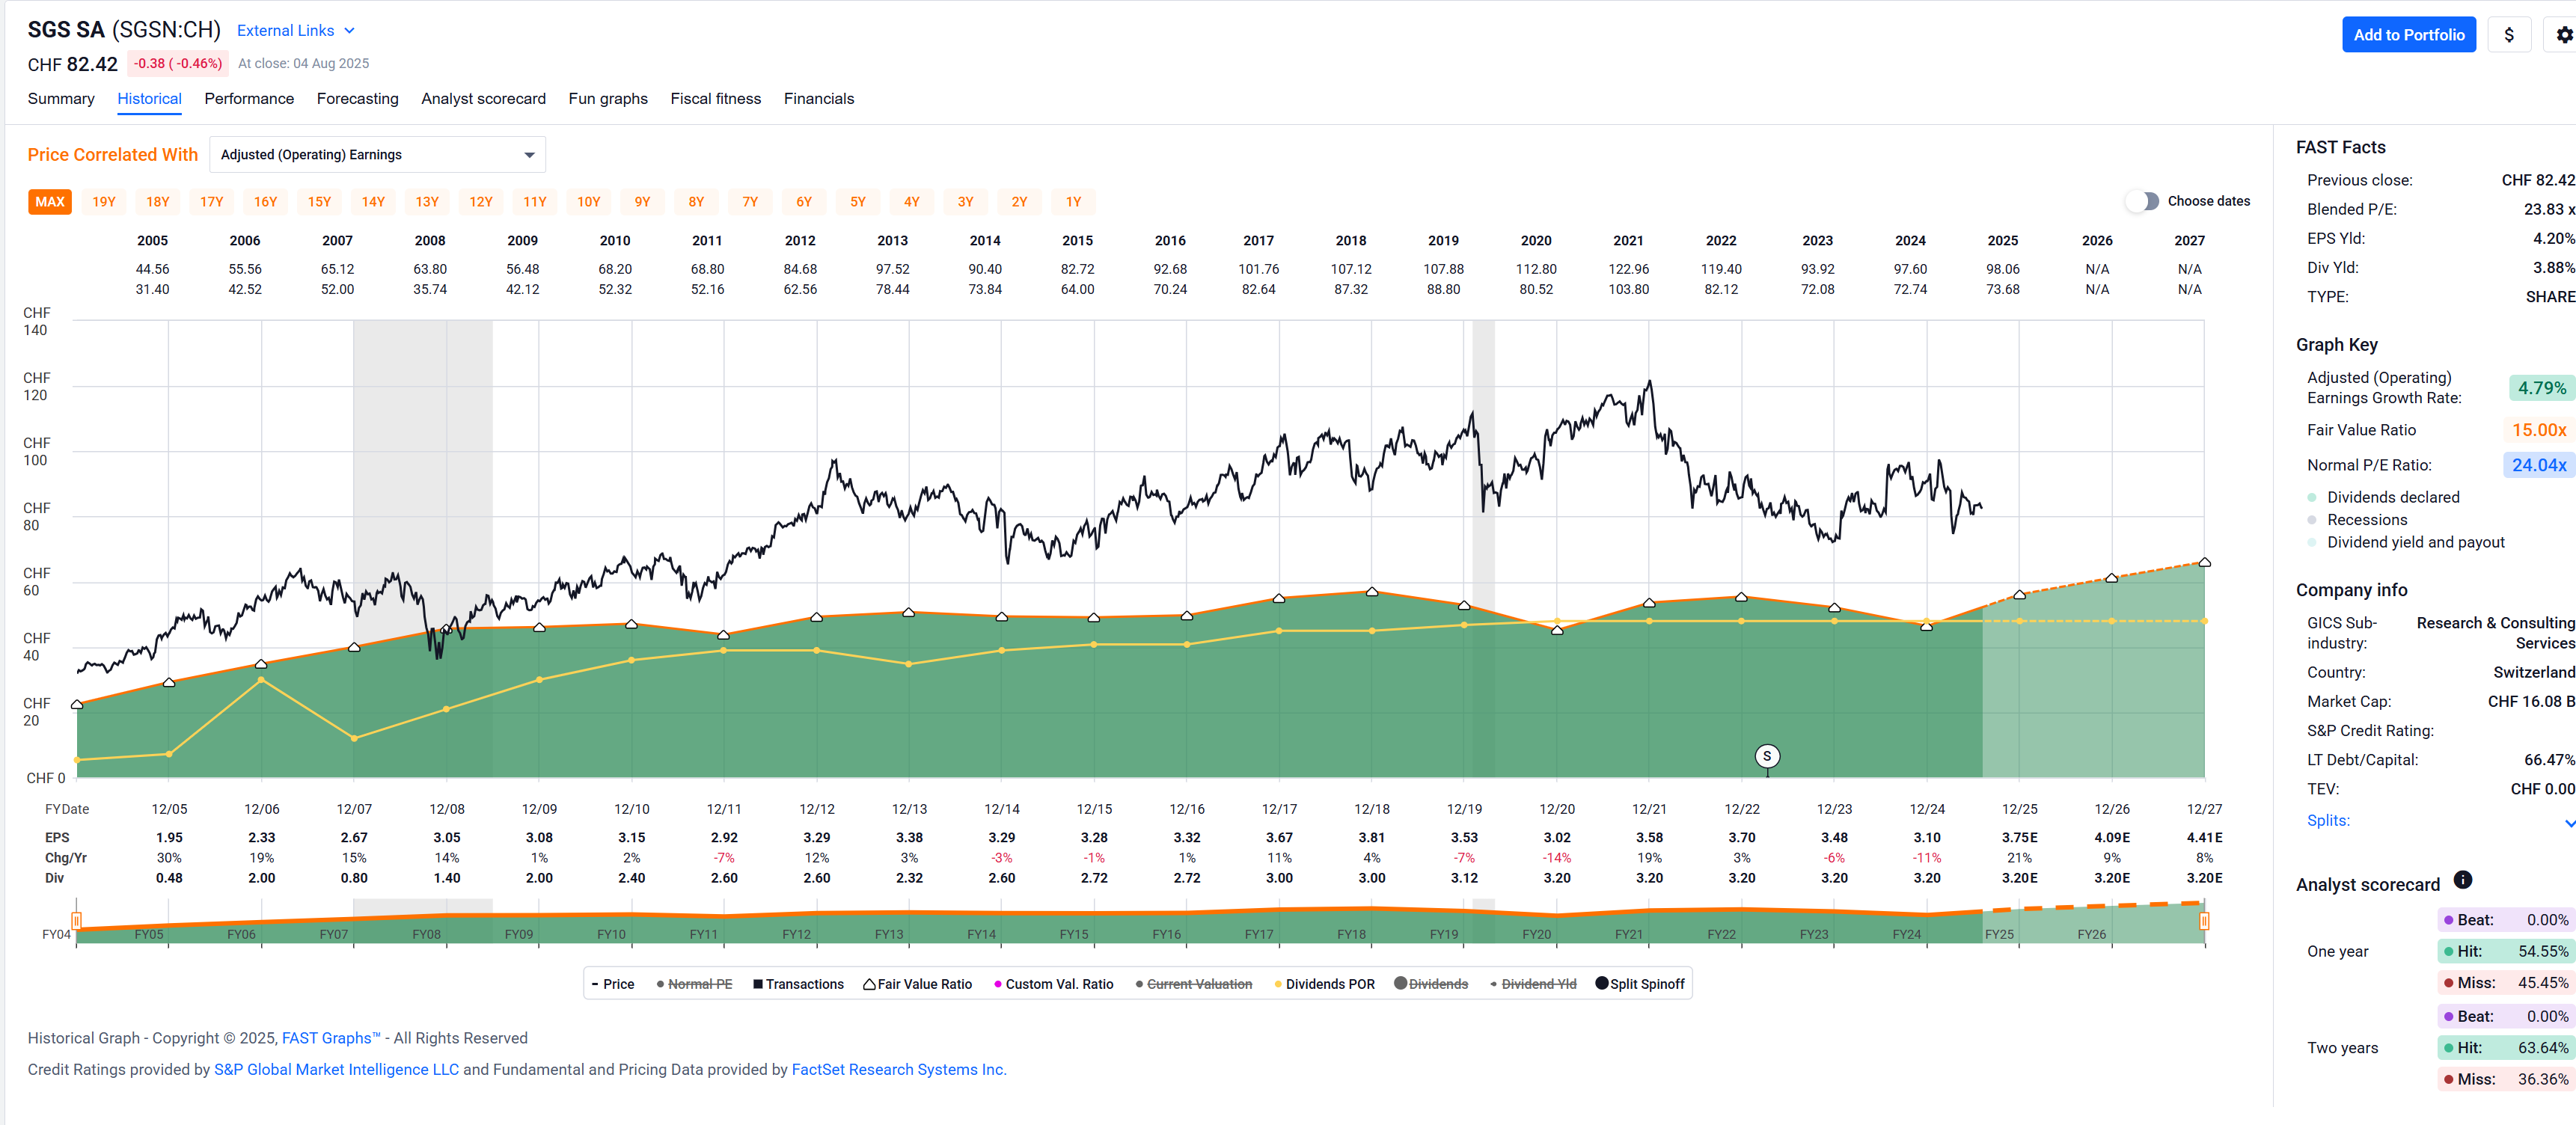Viewport: 2576px width, 1125px height.
Task: Click the Splits link
Action: click(x=2328, y=820)
